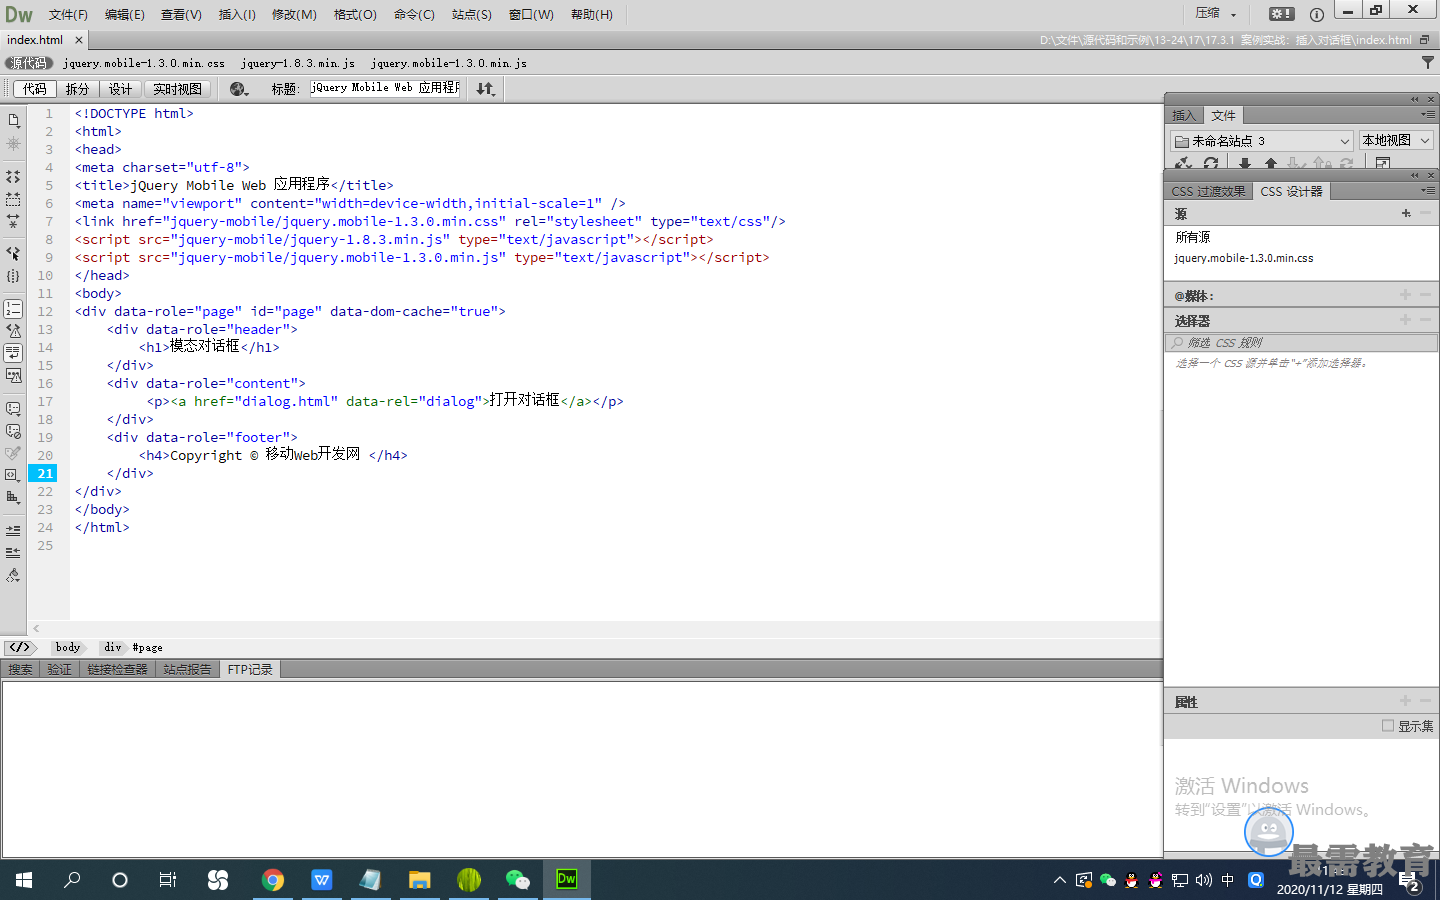1440x900 pixels.
Task: Open the 未命名站点 3 site dropdown
Action: click(x=1262, y=141)
